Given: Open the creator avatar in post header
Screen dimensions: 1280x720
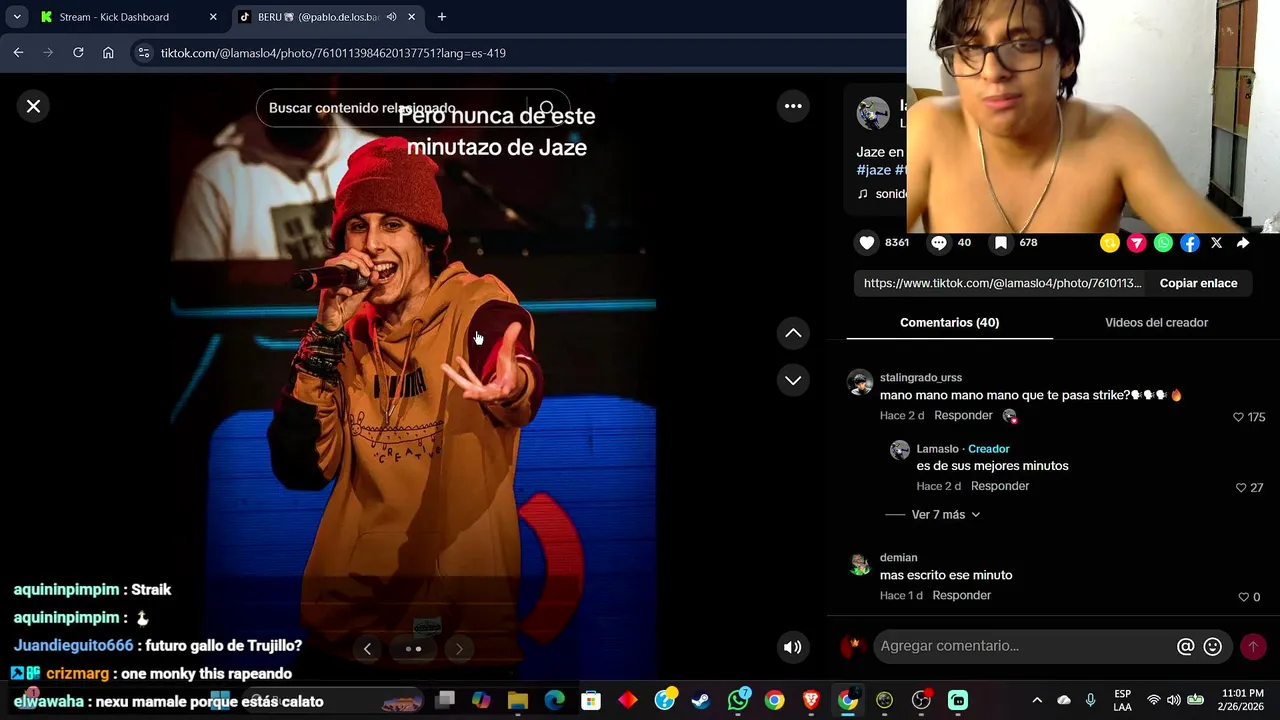Looking at the screenshot, I should tap(873, 113).
